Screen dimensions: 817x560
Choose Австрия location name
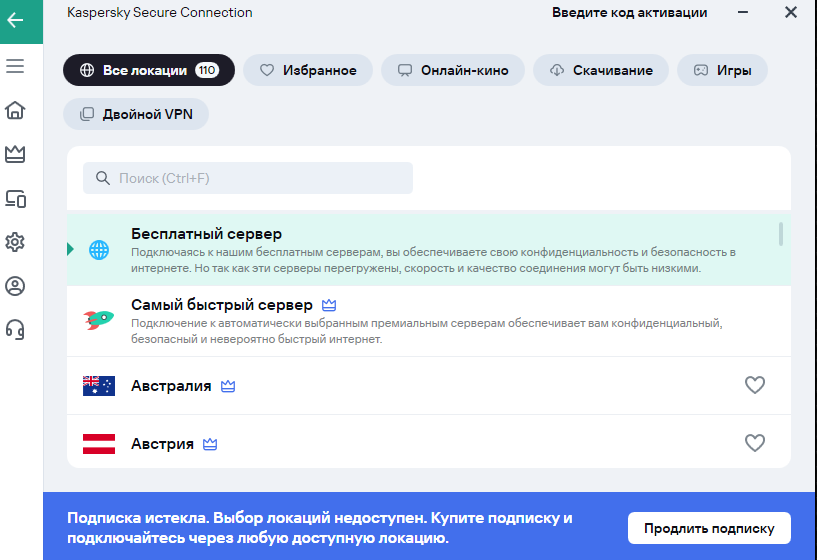point(162,444)
